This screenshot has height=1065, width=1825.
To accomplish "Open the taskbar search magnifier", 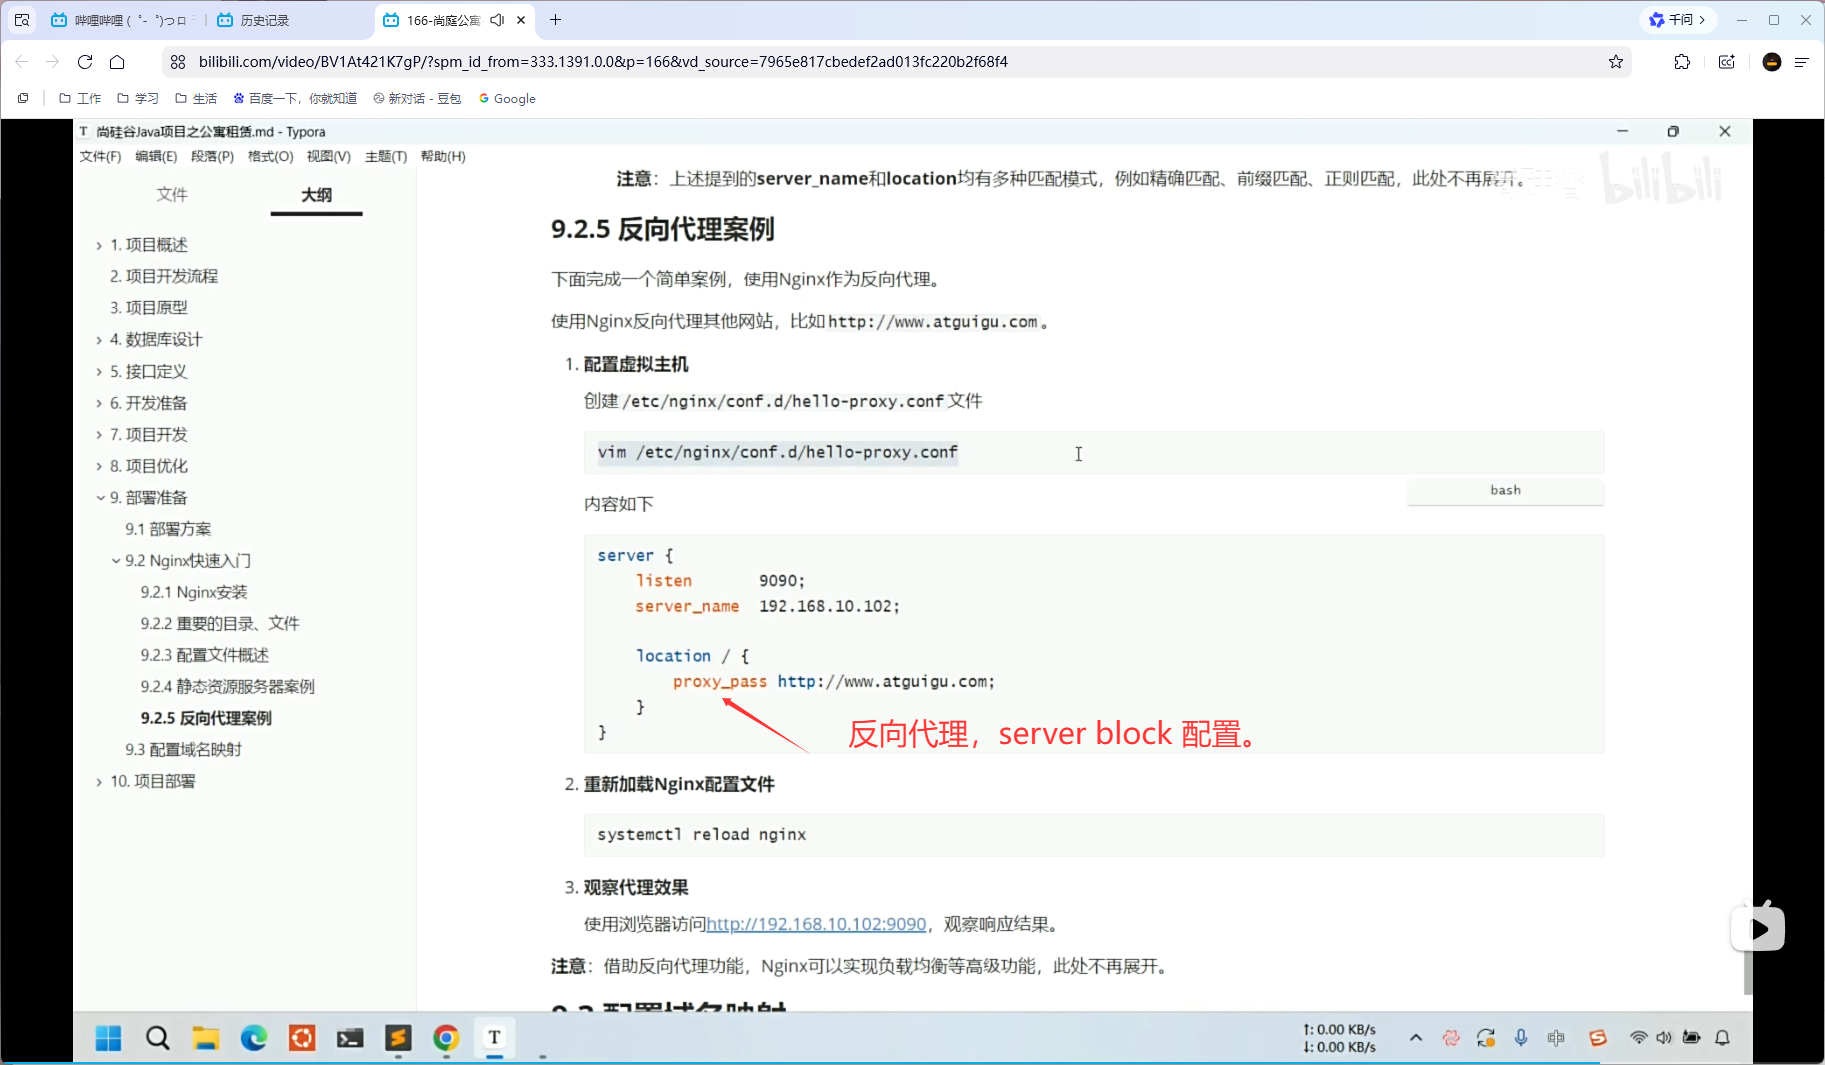I will pos(157,1038).
